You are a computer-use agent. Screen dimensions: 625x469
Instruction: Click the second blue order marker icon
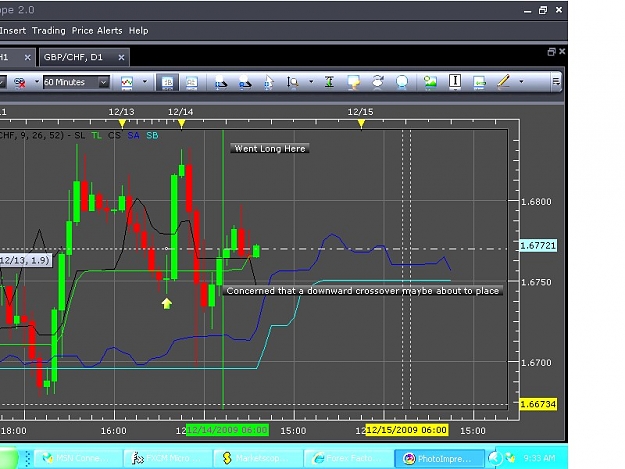(x=245, y=82)
